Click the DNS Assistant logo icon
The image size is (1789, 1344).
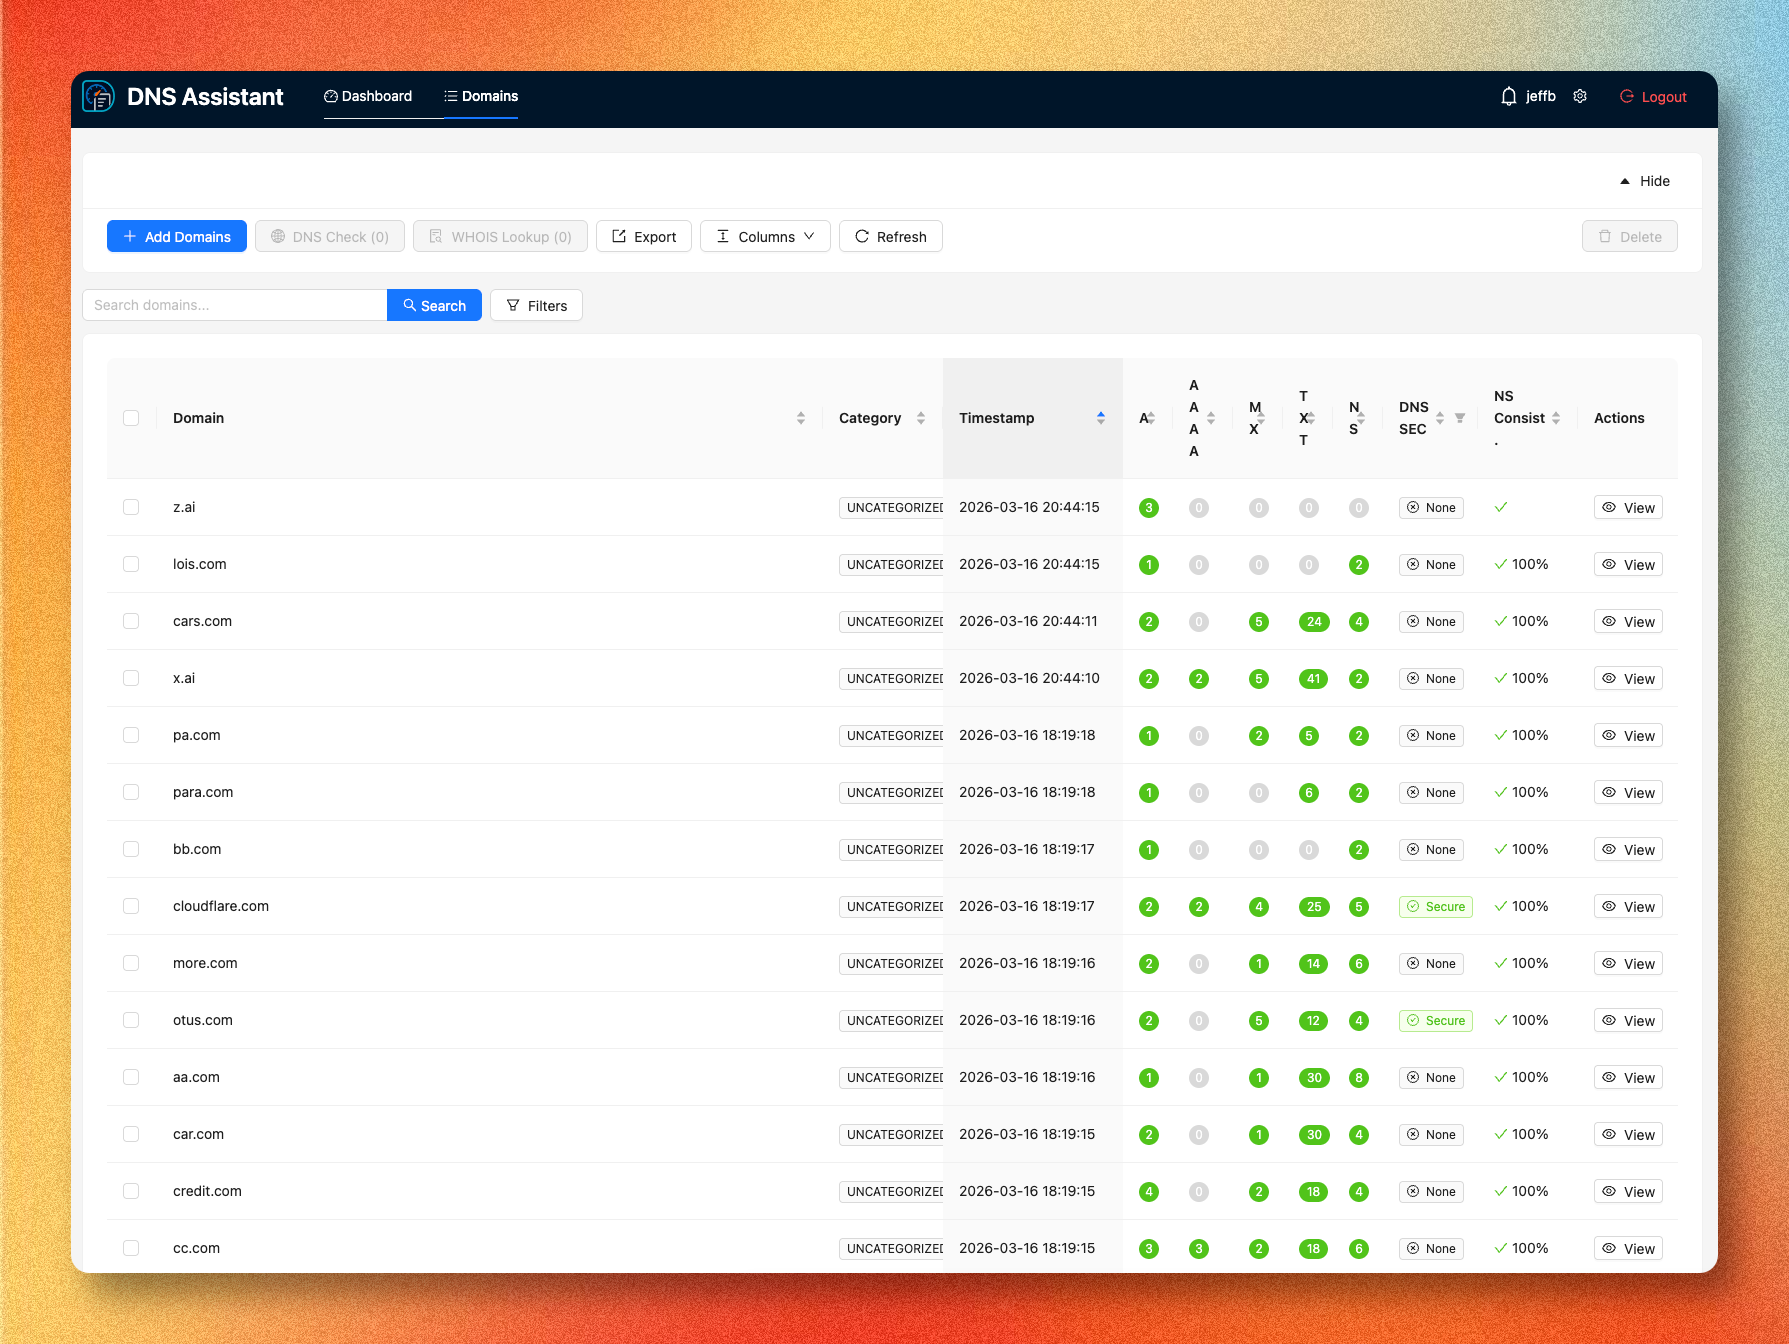click(98, 96)
